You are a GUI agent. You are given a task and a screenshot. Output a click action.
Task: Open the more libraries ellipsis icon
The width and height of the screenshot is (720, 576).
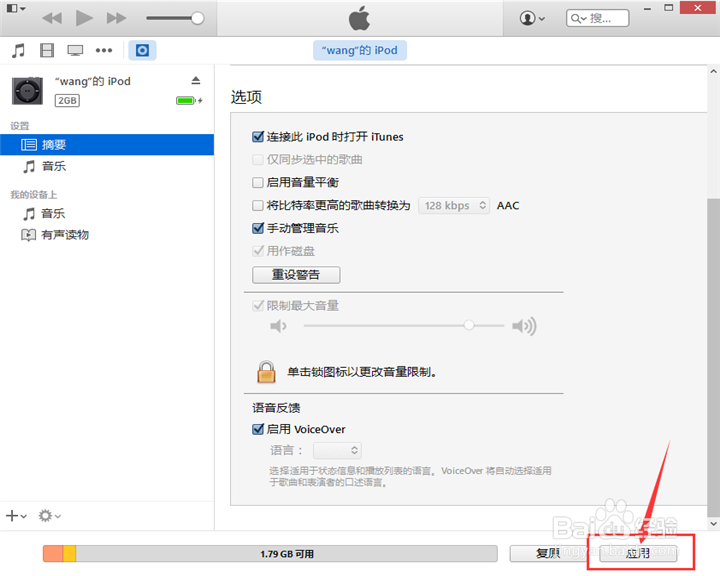point(104,50)
